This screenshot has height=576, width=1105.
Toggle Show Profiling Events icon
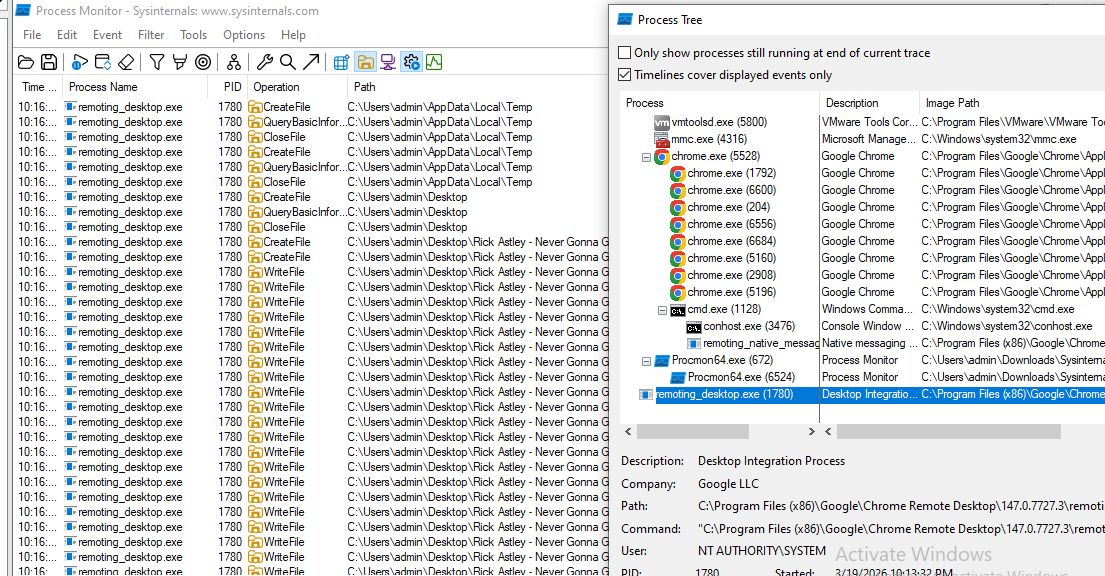[x=434, y=62]
